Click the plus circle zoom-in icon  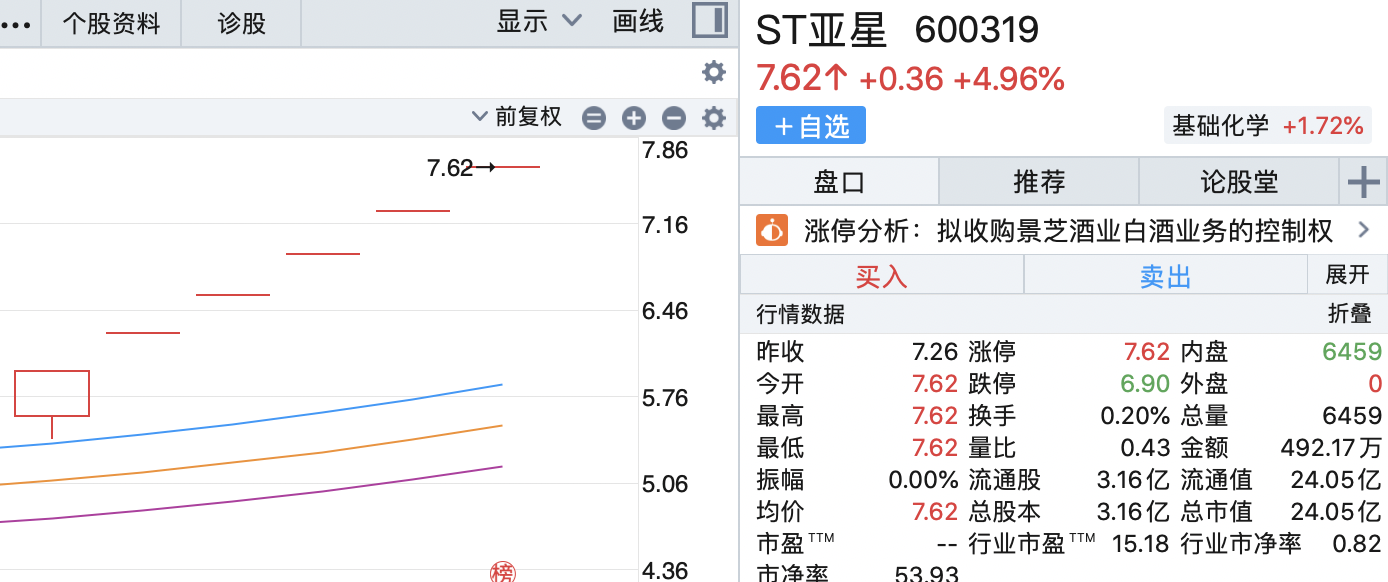[x=634, y=119]
